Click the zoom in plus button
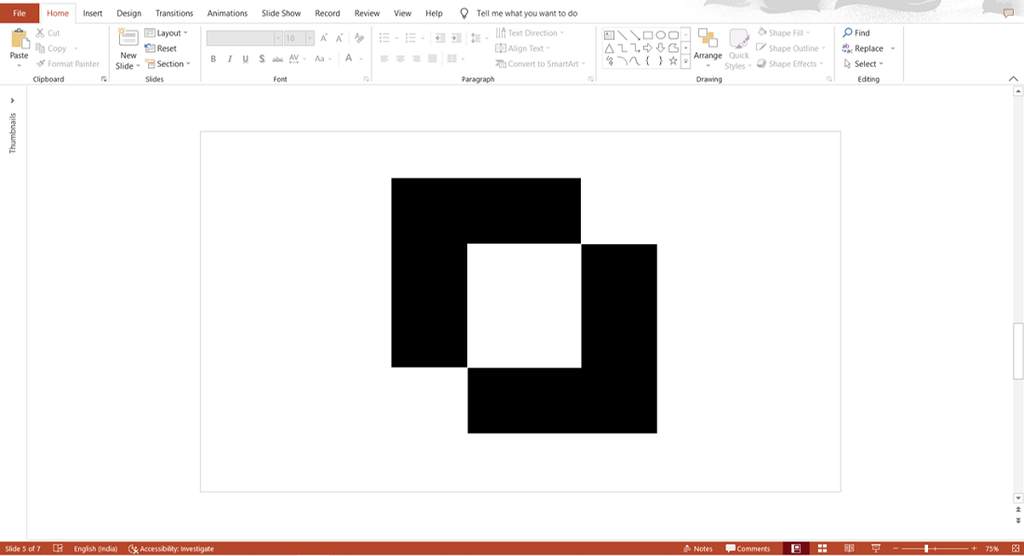This screenshot has height=556, width=1024. coord(974,549)
